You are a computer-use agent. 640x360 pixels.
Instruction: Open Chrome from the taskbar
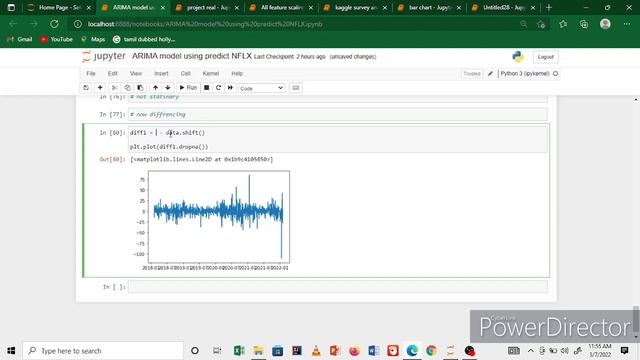pyautogui.click(x=431, y=351)
